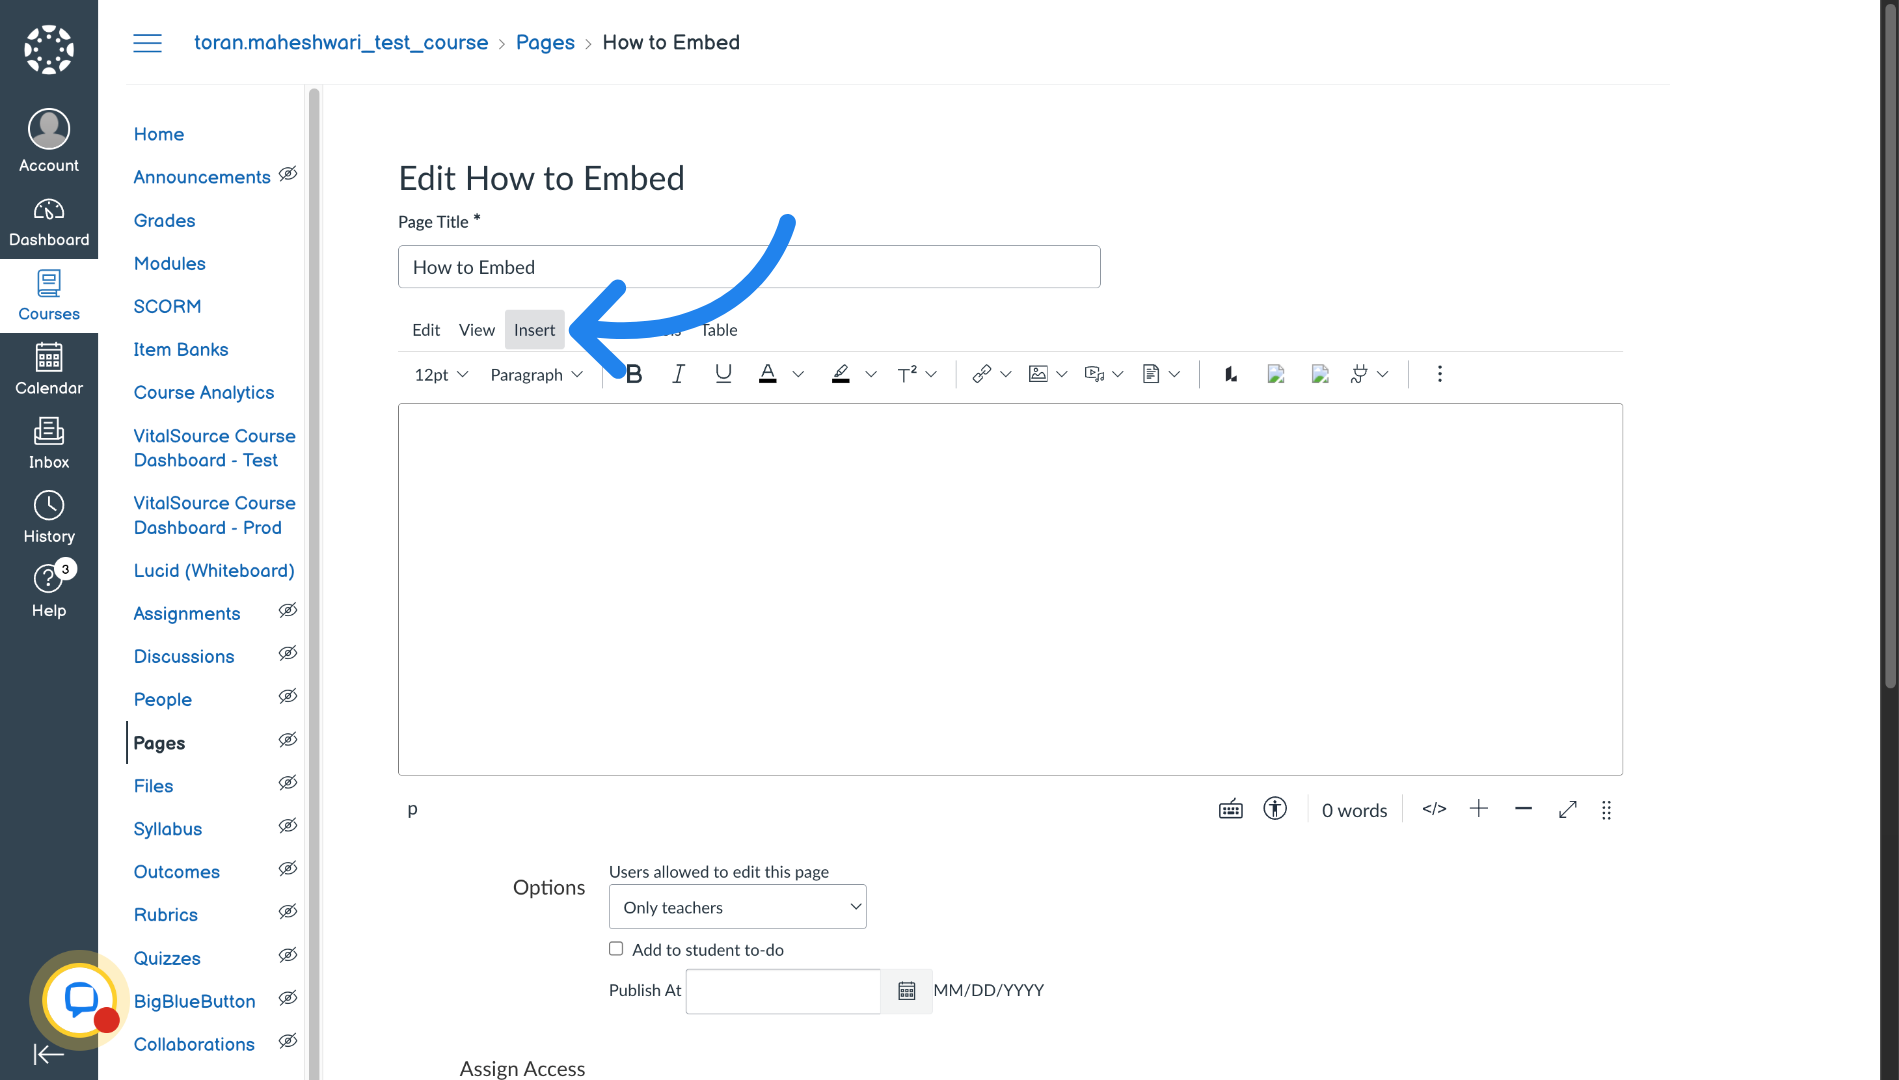
Task: Open the Help menu
Action: tap(49, 592)
